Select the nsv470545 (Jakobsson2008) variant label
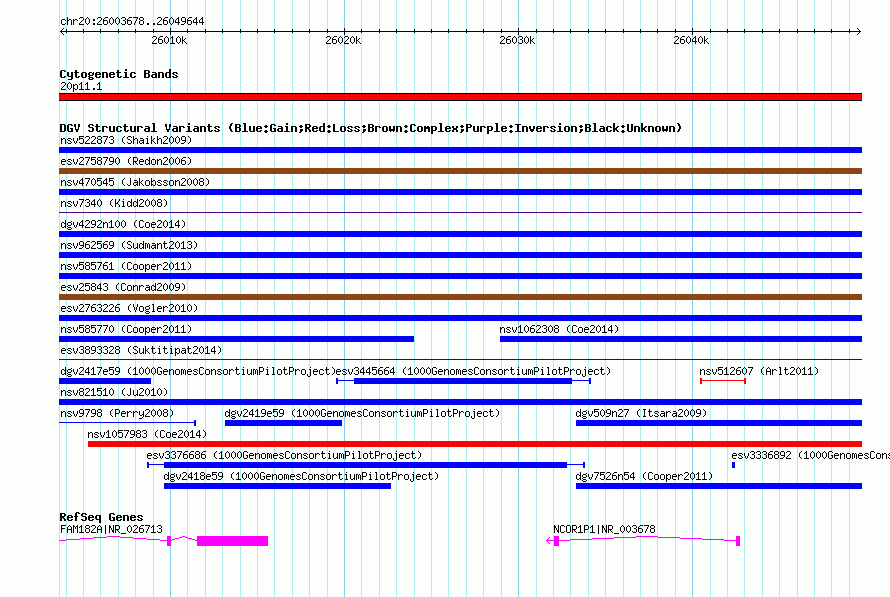The width and height of the screenshot is (890, 597). 135,182
